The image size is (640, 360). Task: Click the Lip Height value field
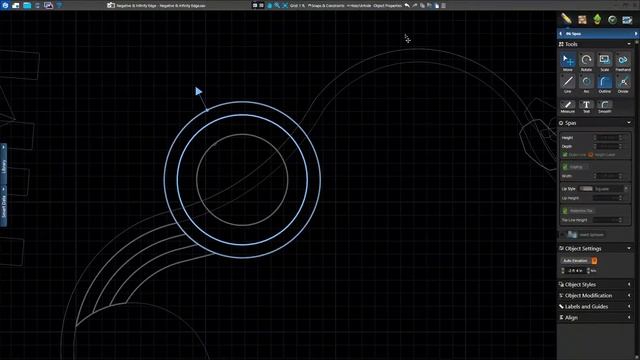coord(606,198)
